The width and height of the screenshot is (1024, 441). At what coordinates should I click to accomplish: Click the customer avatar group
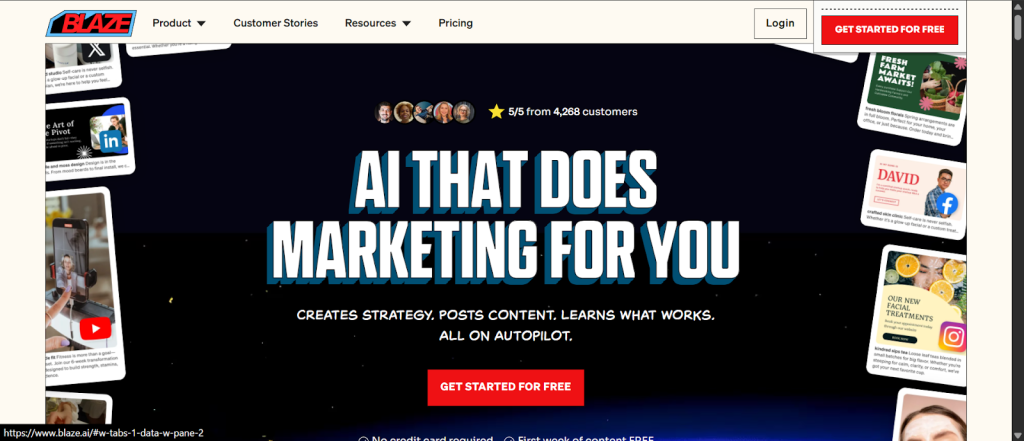click(424, 112)
